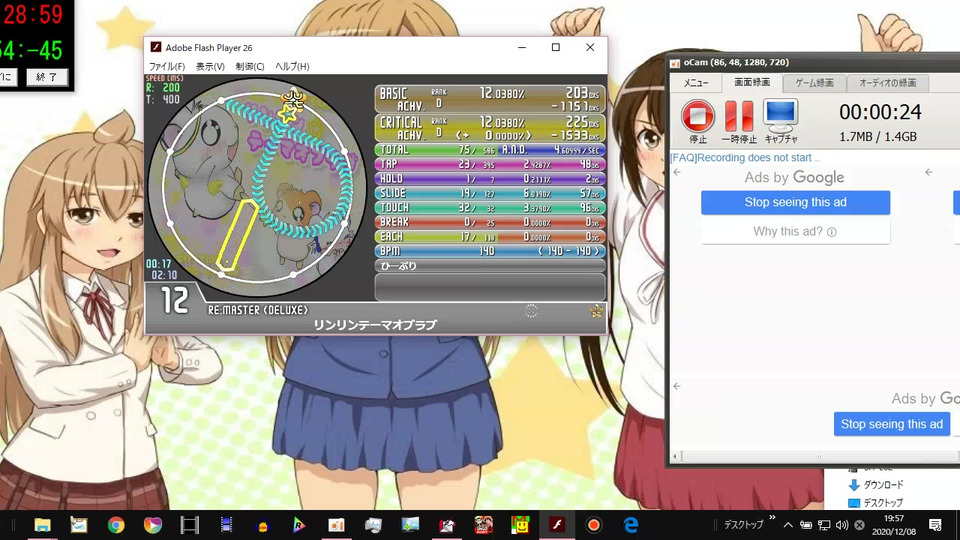Click the CRITICAL ACHV. score row
The height and width of the screenshot is (540, 960).
click(x=490, y=128)
